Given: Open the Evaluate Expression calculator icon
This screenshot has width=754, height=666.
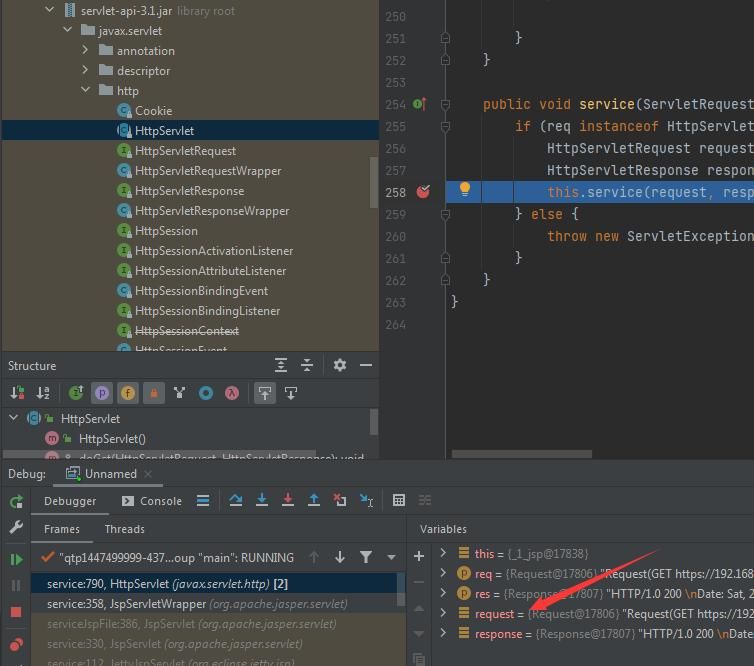Looking at the screenshot, I should (x=399, y=501).
